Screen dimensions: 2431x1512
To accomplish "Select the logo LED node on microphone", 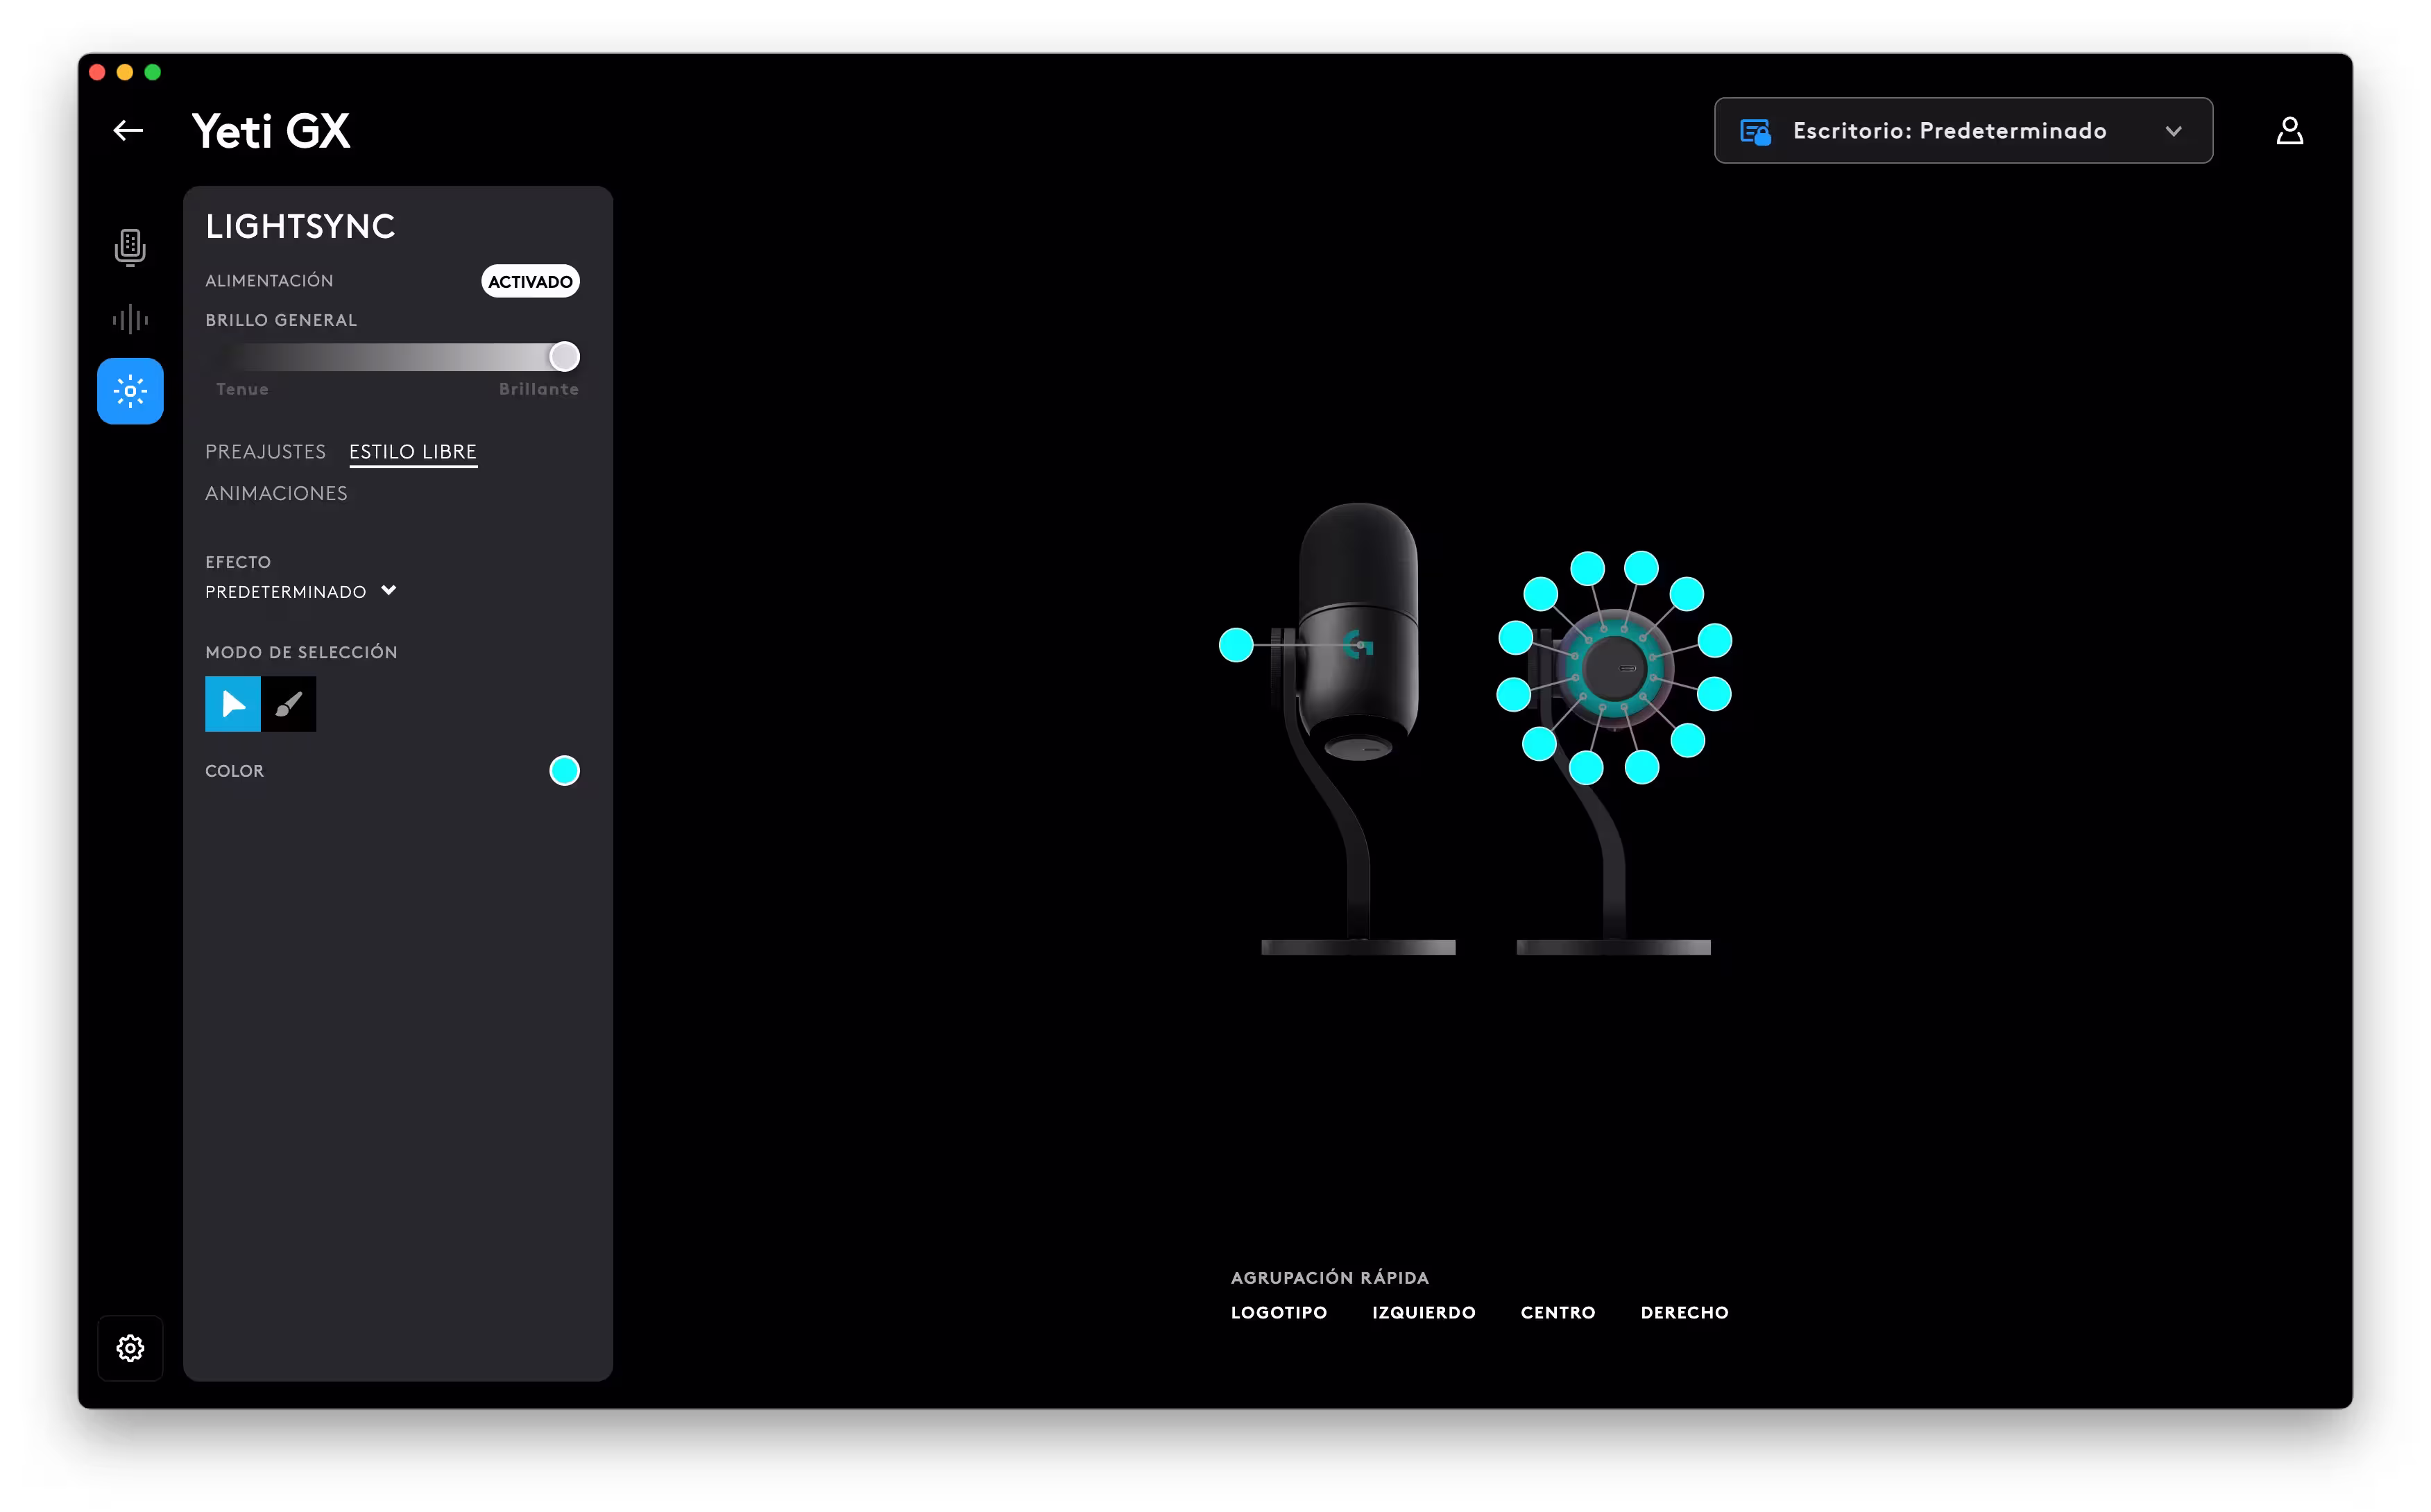I will click(x=1236, y=645).
